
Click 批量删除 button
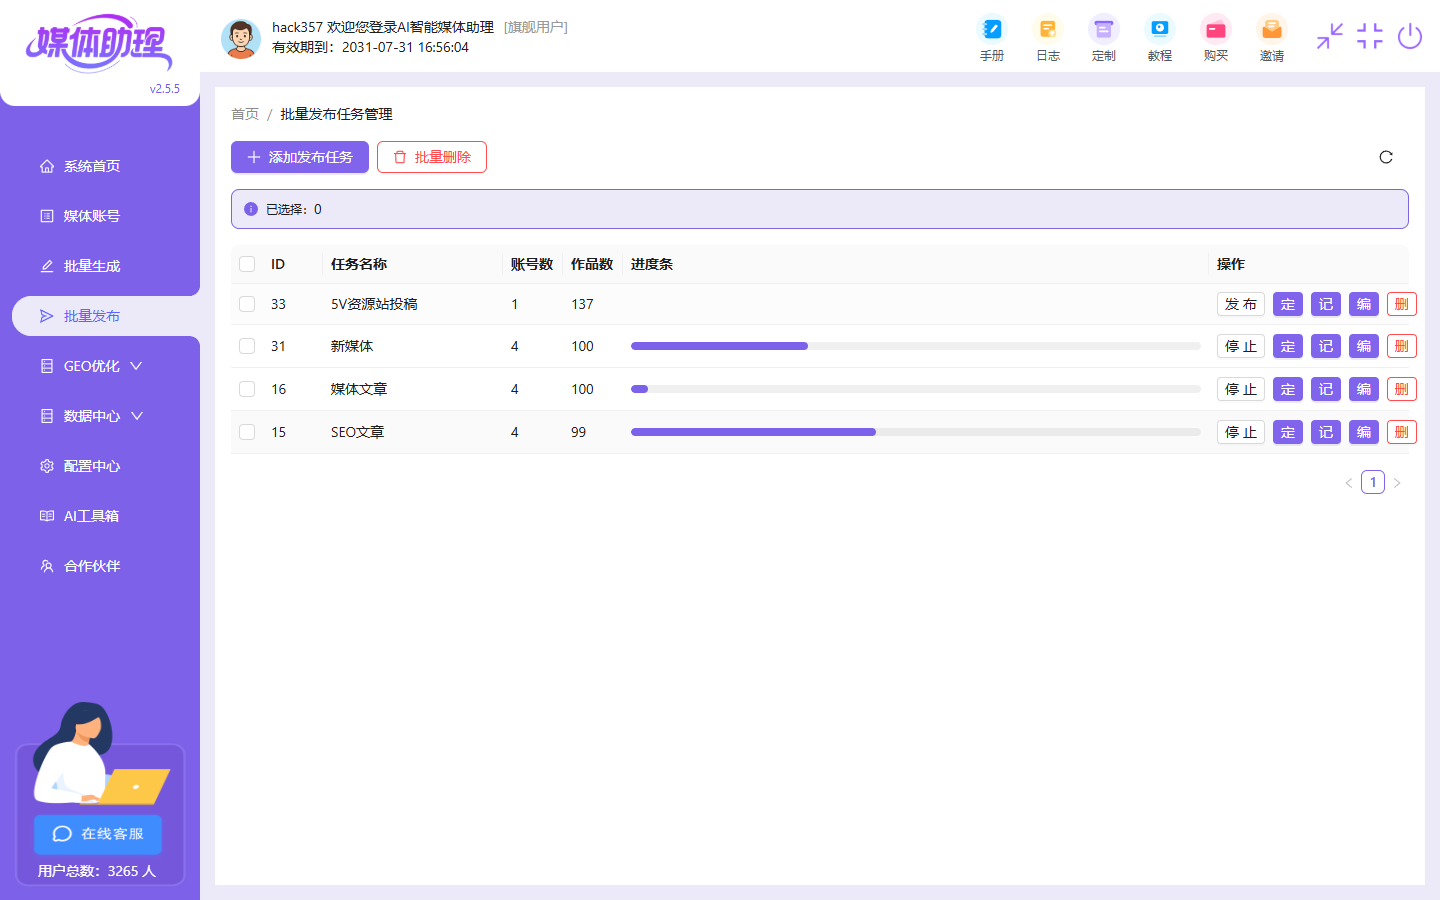[432, 157]
